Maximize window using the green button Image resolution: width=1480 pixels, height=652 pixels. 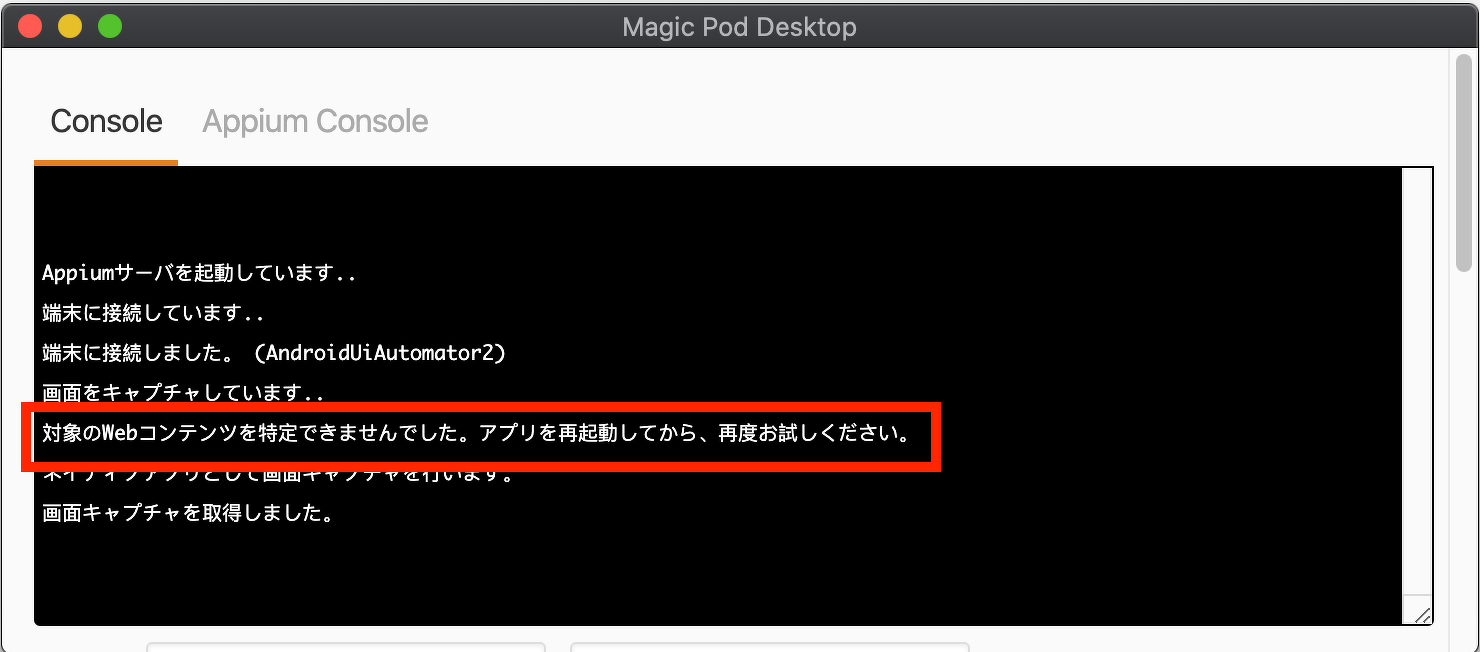click(x=110, y=26)
